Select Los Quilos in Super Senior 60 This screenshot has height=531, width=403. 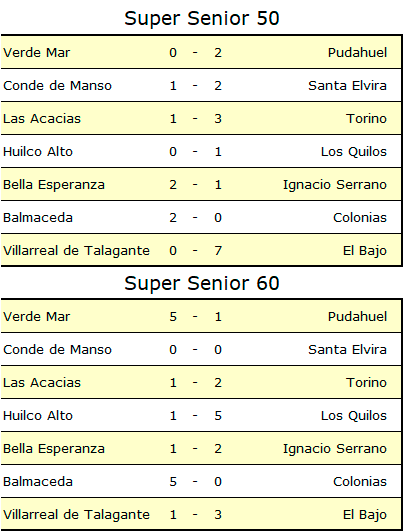click(x=354, y=416)
